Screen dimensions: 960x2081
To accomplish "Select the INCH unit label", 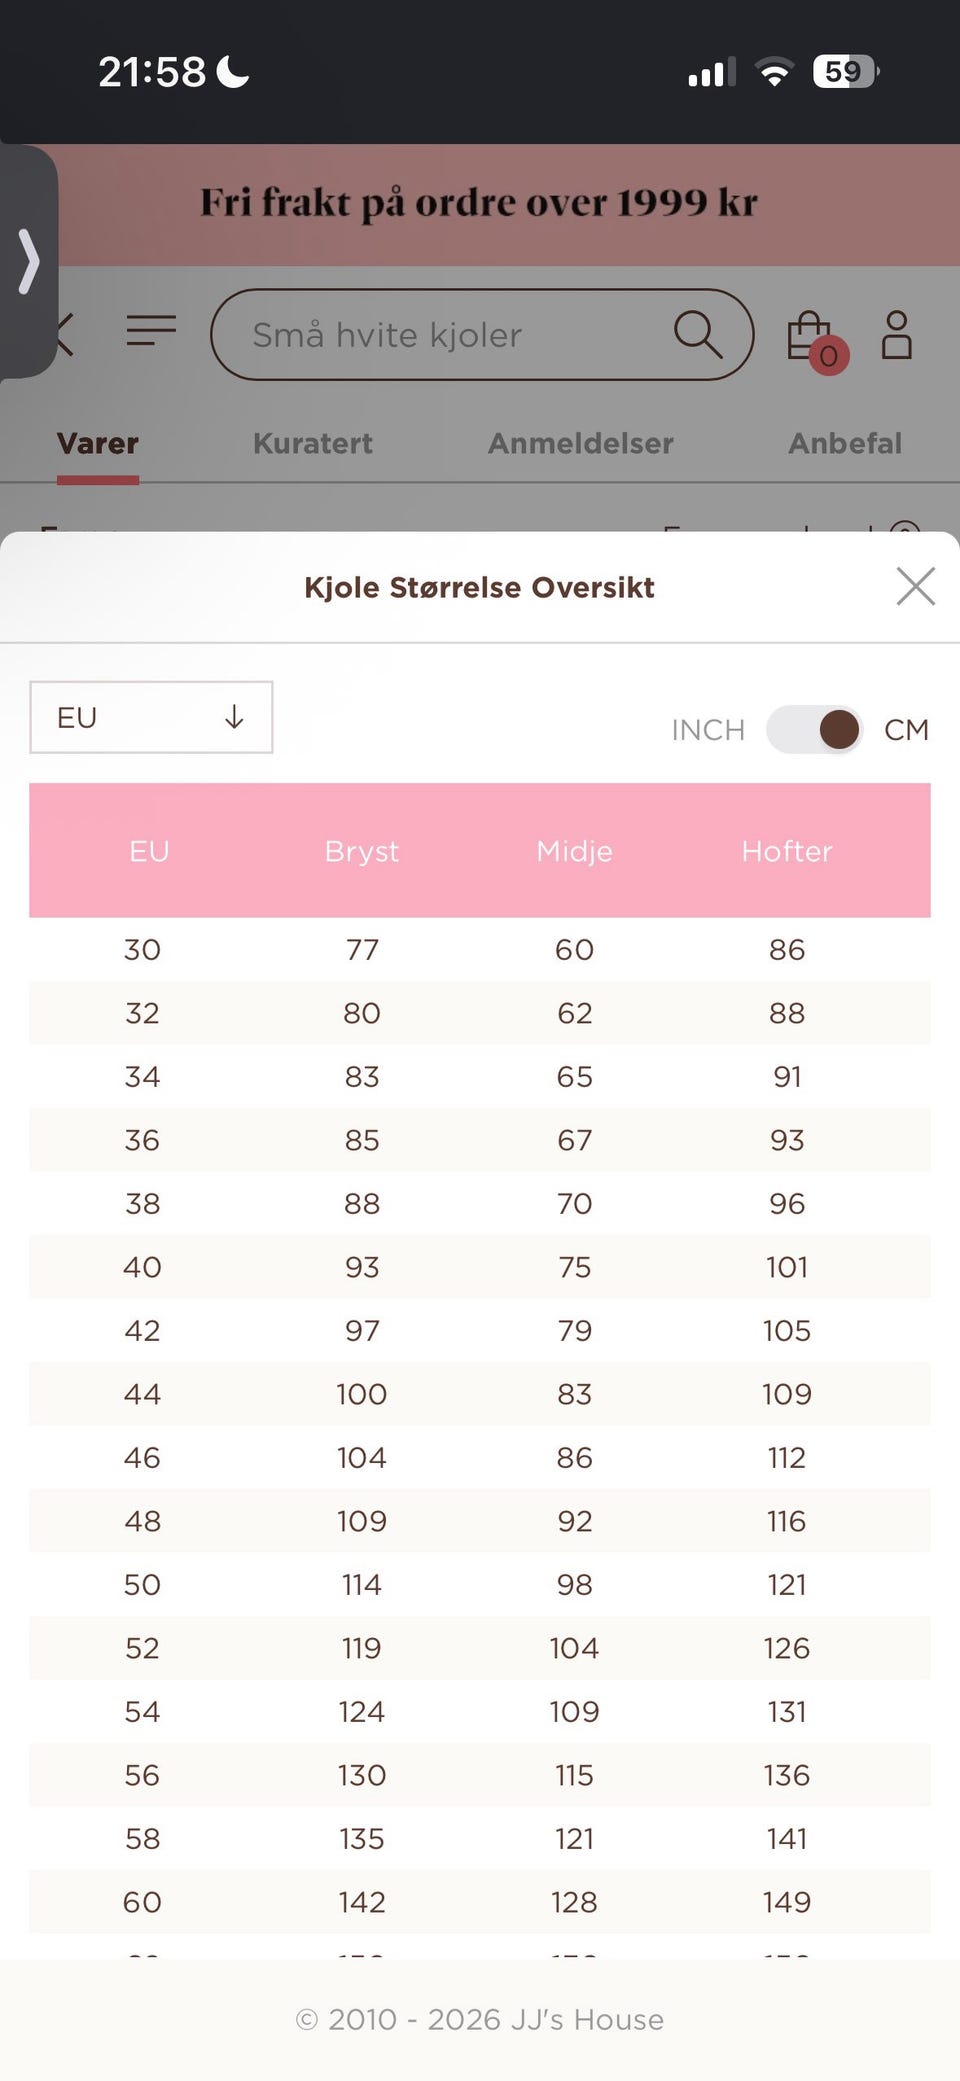I will (708, 730).
